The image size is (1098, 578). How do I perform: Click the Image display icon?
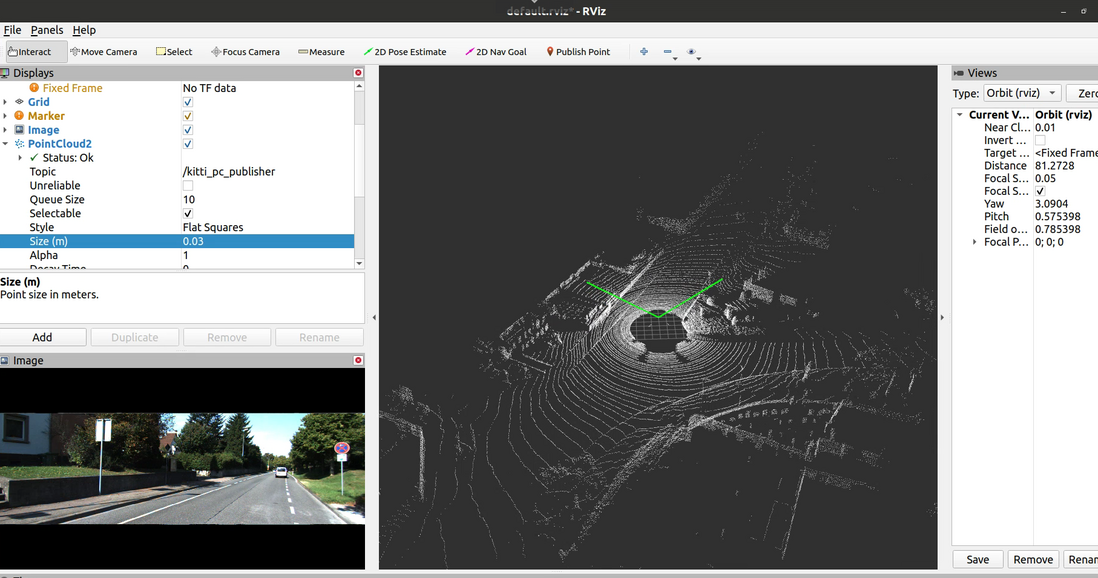coord(20,130)
